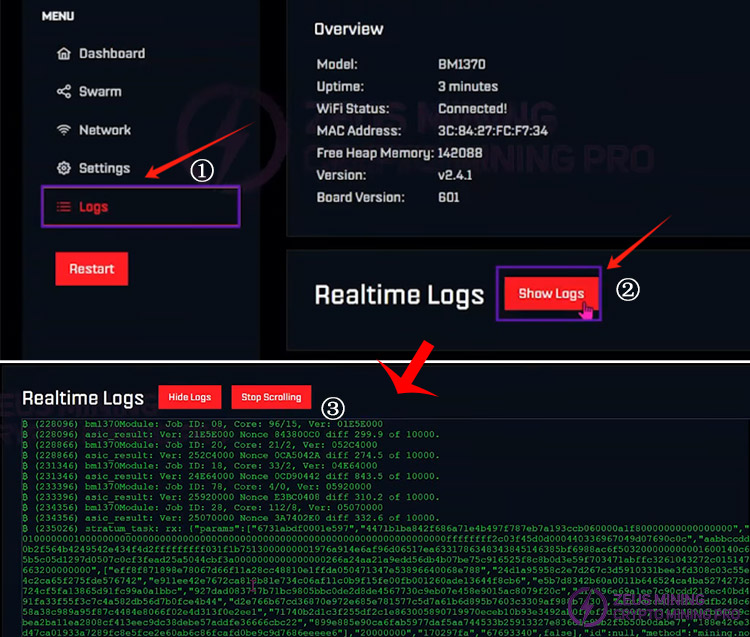Click the Settings gear icon
The height and width of the screenshot is (637, 750).
(x=64, y=168)
